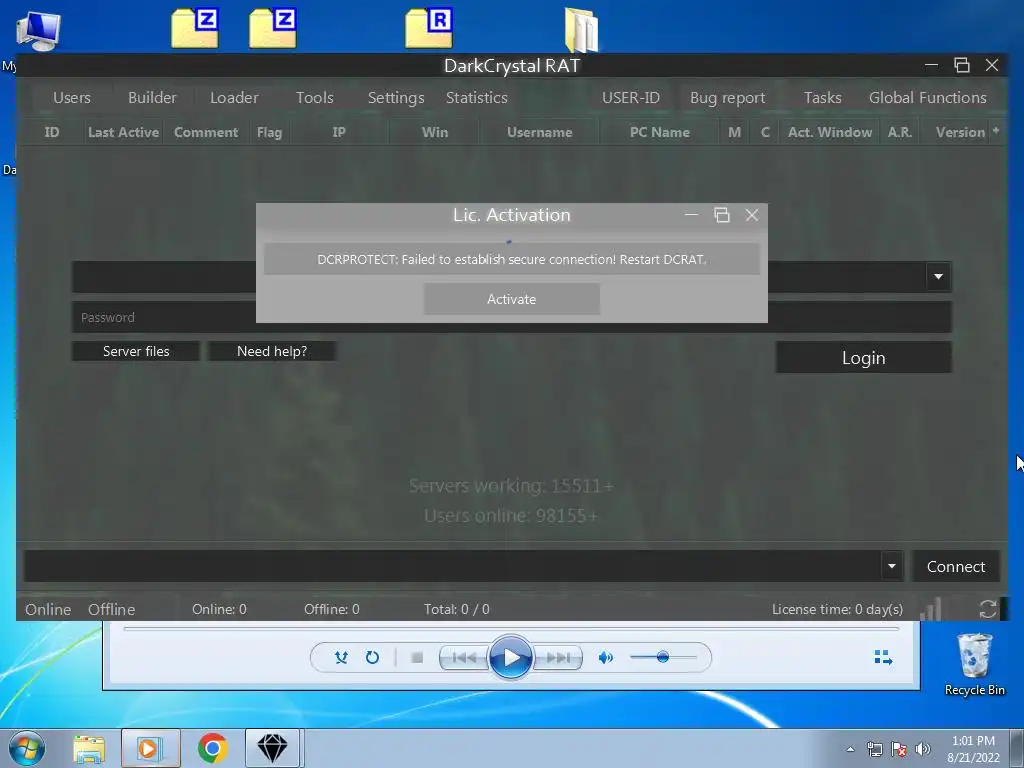Open the Settings menu
The width and height of the screenshot is (1024, 768).
pyautogui.click(x=396, y=97)
